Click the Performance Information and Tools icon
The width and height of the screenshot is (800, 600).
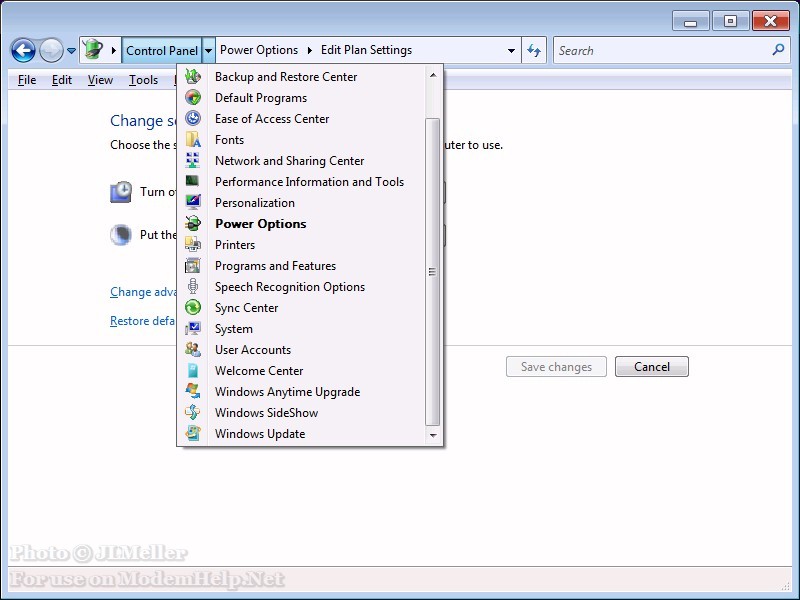coord(193,181)
